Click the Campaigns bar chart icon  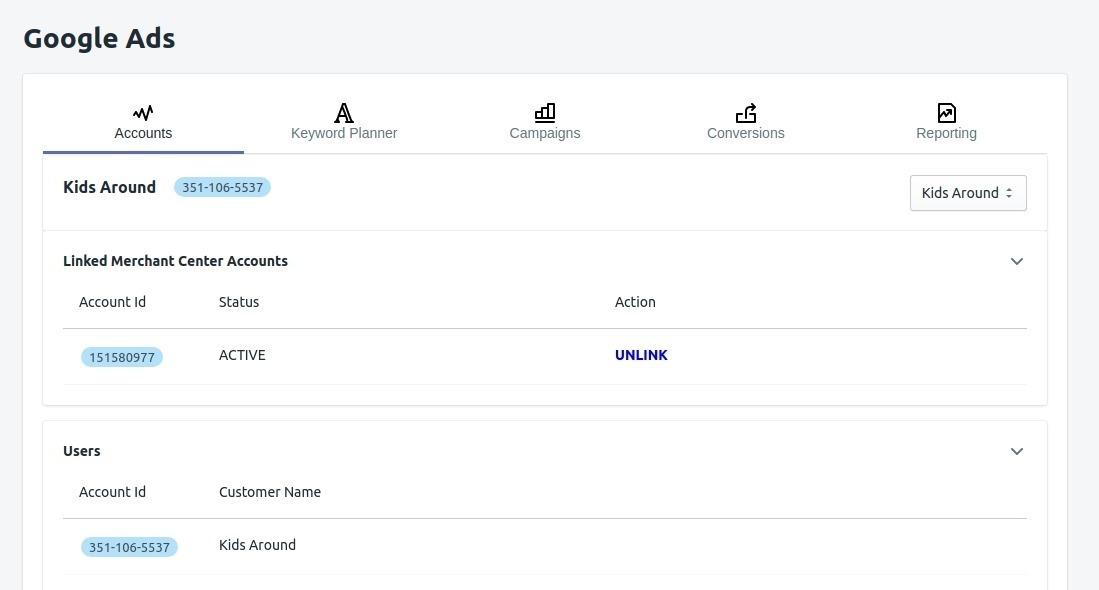click(x=545, y=112)
